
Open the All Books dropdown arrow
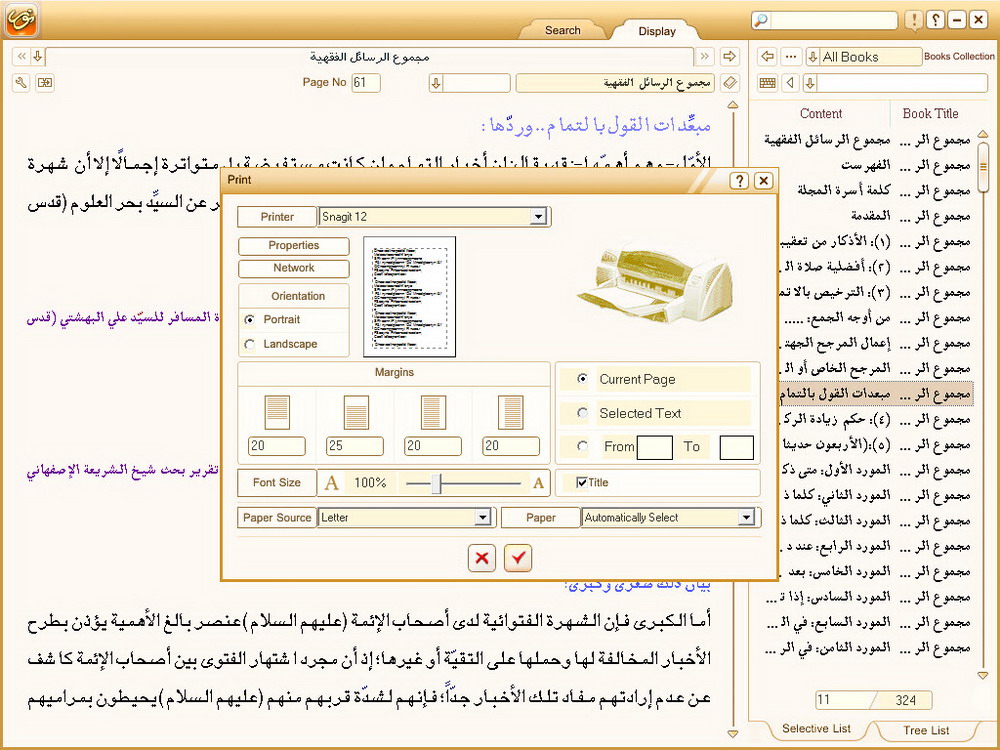[x=813, y=57]
